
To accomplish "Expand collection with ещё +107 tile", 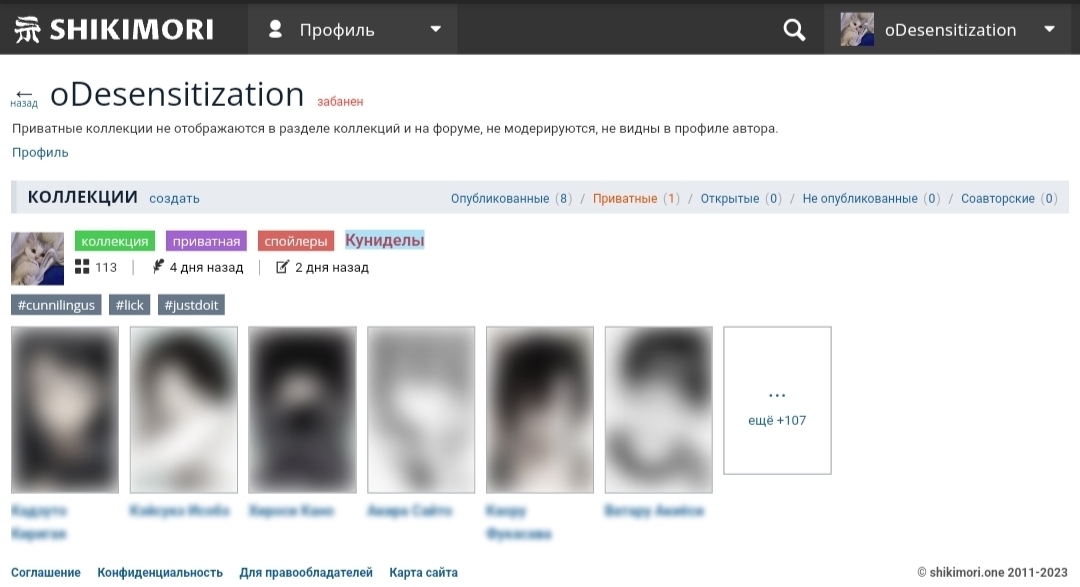I will [x=777, y=400].
